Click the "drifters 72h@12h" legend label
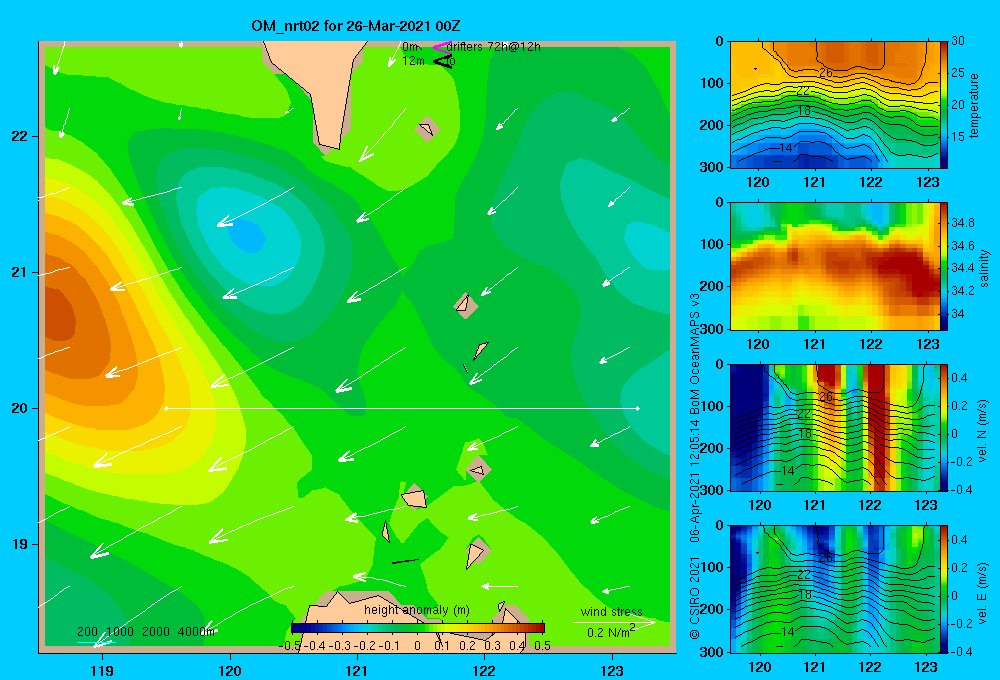Viewport: 1000px width, 680px height. [x=493, y=47]
